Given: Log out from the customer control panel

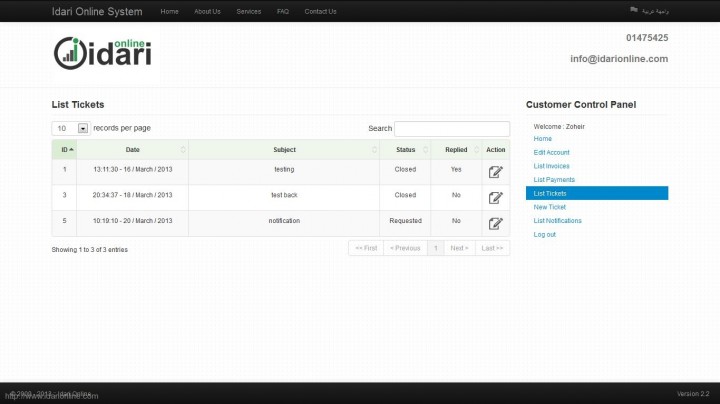Looking at the screenshot, I should (545, 234).
